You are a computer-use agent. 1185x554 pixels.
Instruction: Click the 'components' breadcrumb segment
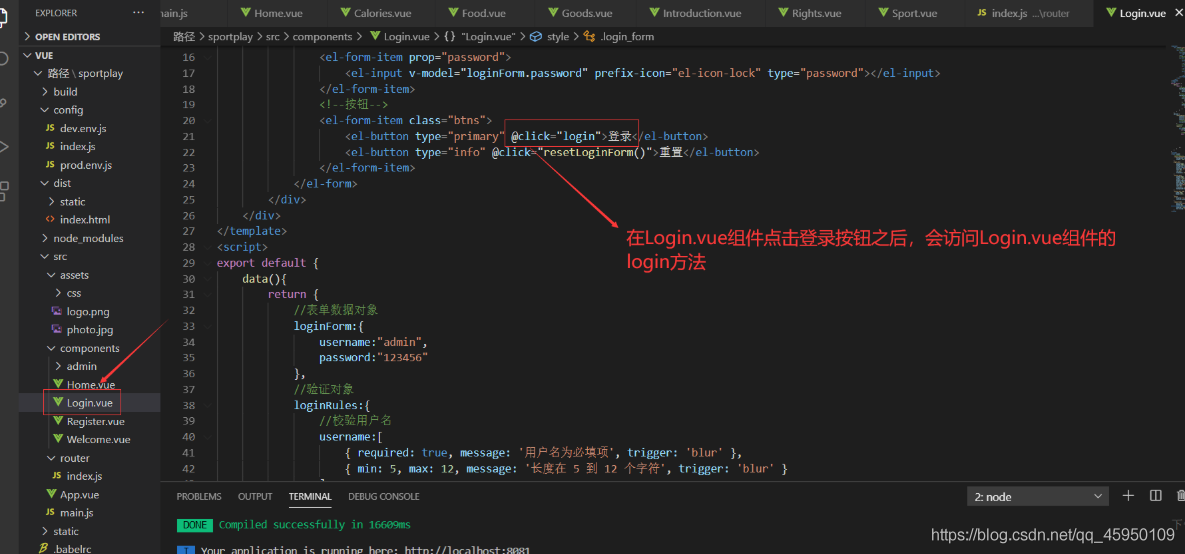(323, 36)
